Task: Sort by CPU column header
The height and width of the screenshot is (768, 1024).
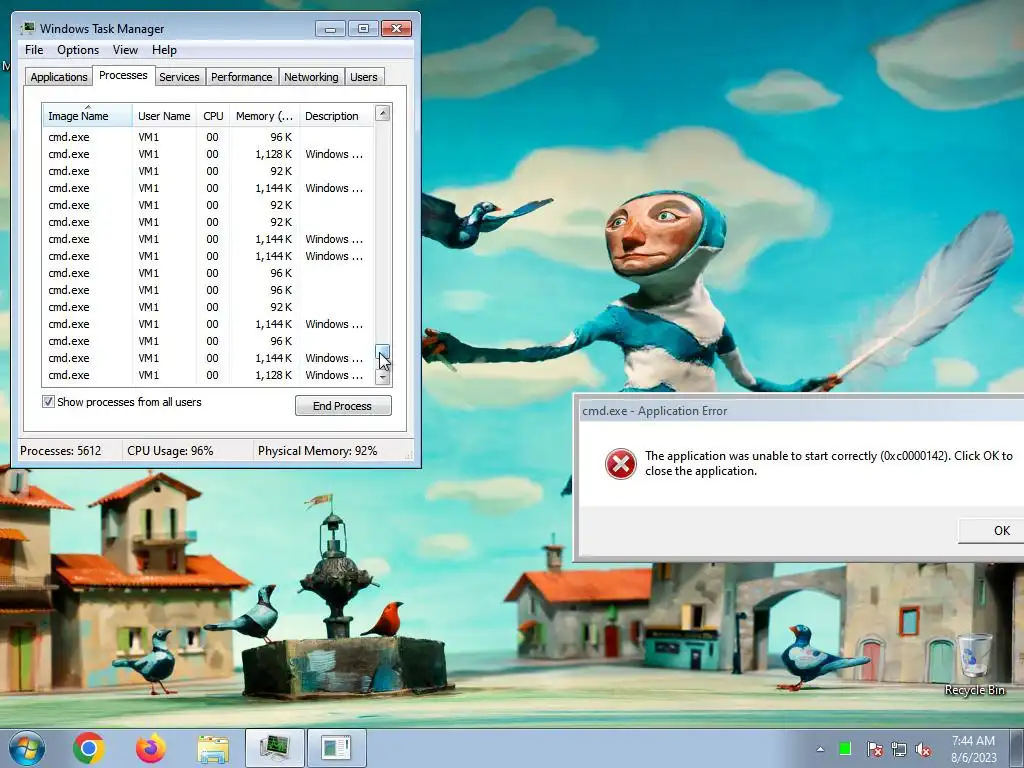Action: tap(213, 116)
